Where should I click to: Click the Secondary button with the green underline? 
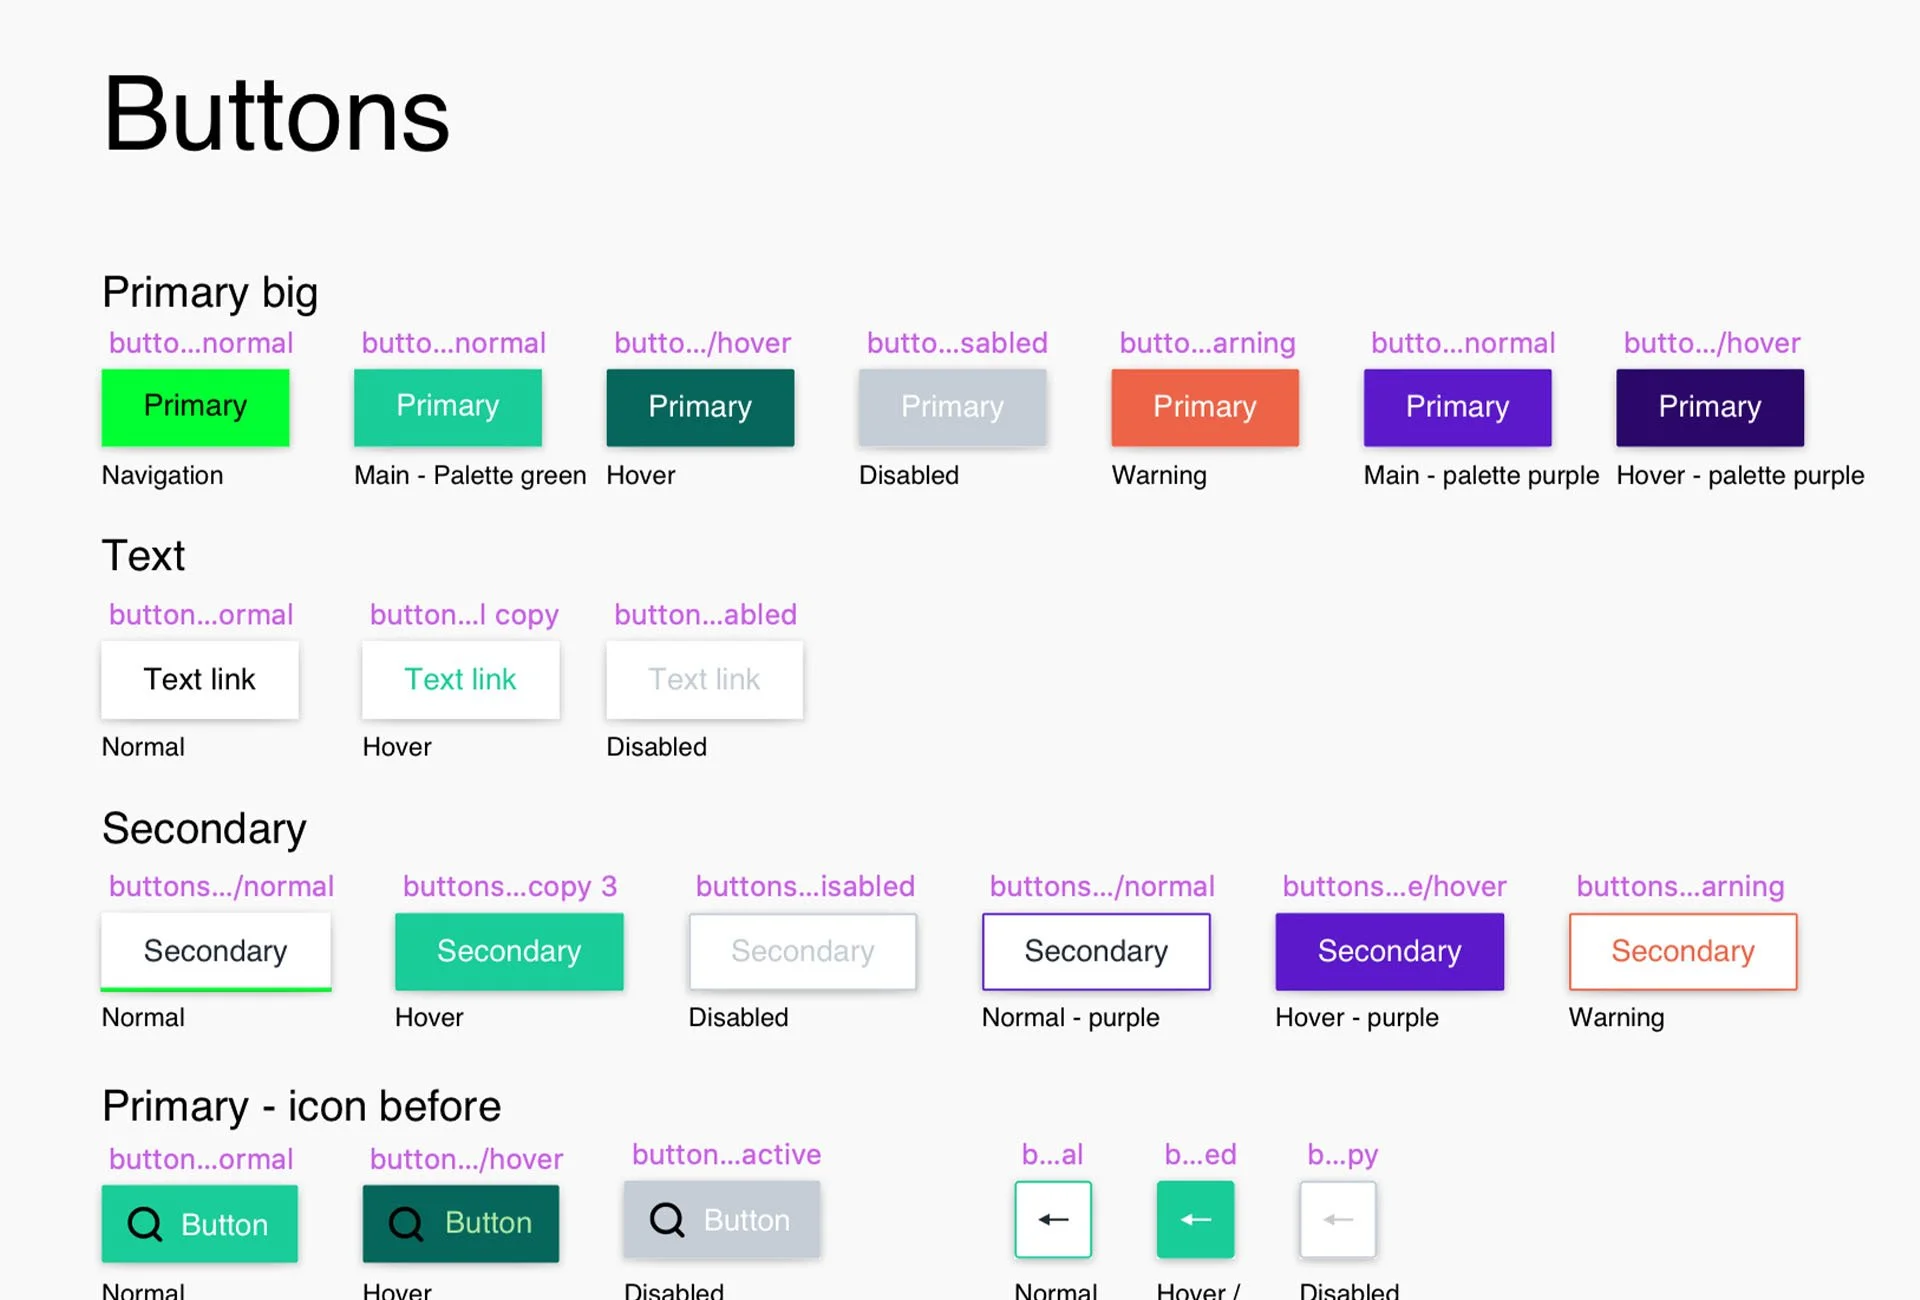(215, 951)
